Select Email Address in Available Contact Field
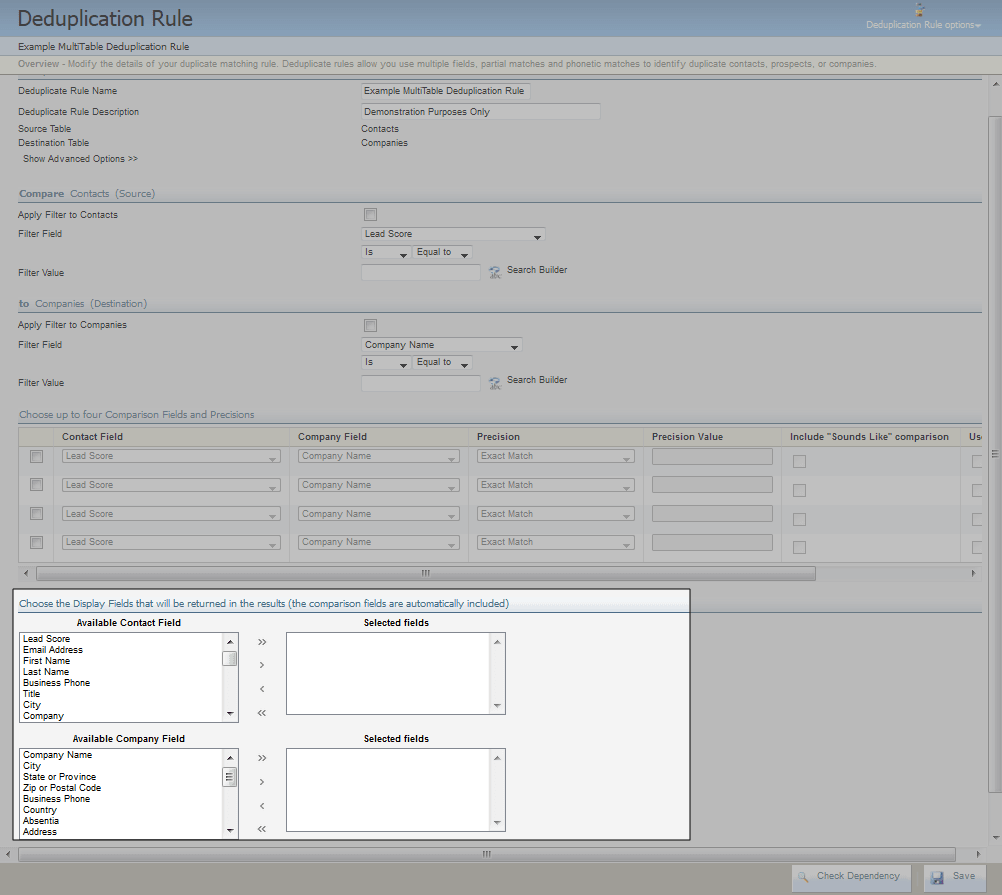The height and width of the screenshot is (895, 1002). coord(53,650)
